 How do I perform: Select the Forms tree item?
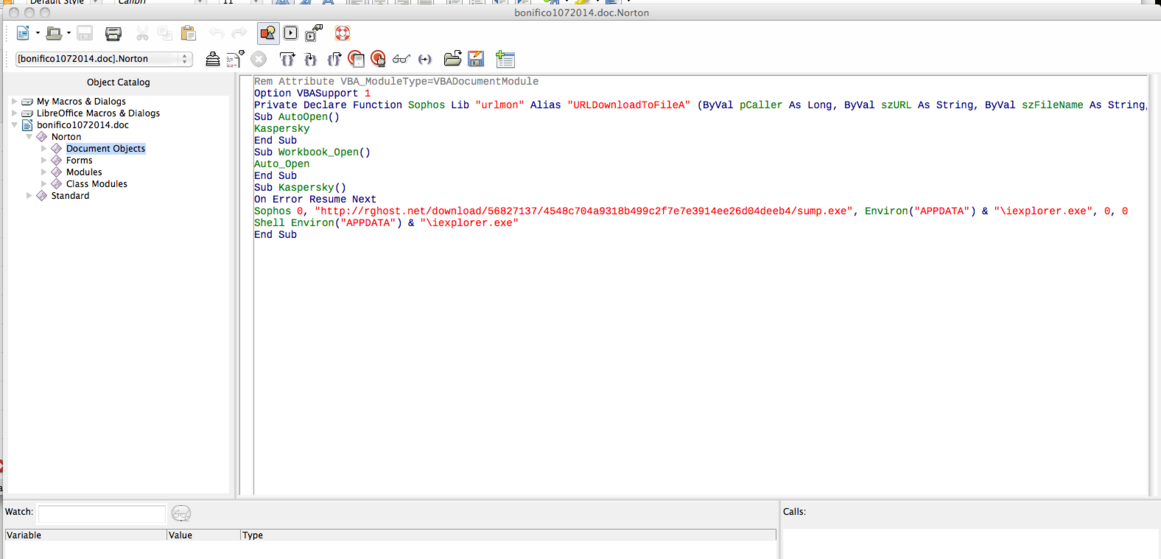[79, 161]
